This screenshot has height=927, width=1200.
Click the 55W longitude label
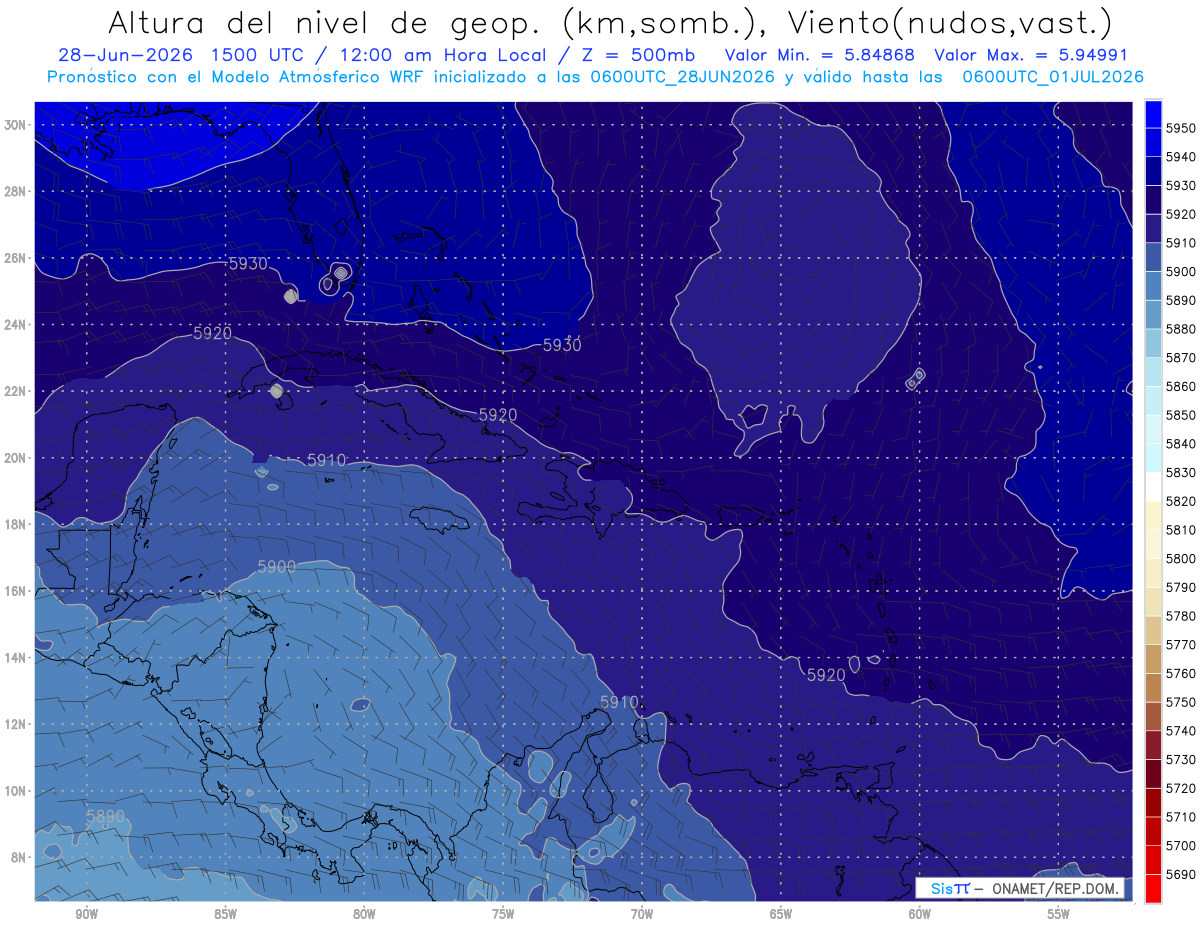1059,915
